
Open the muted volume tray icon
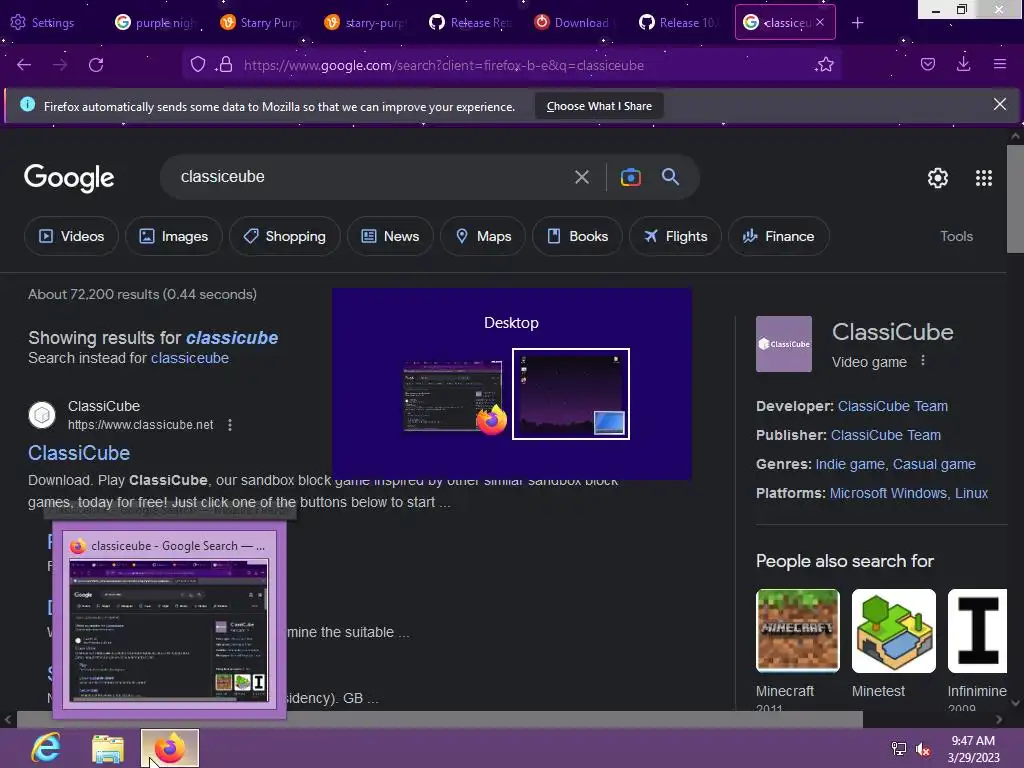(923, 750)
